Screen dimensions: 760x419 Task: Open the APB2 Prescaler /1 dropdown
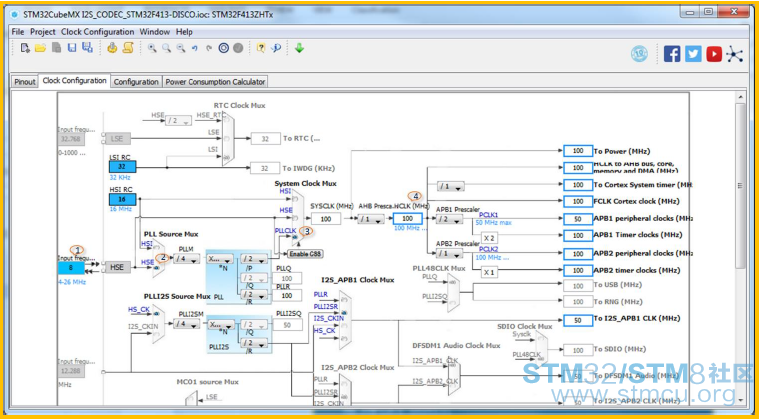pos(450,253)
